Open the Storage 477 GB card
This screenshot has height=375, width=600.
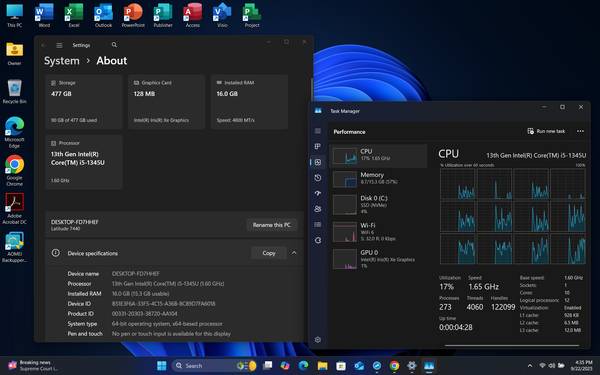84,102
